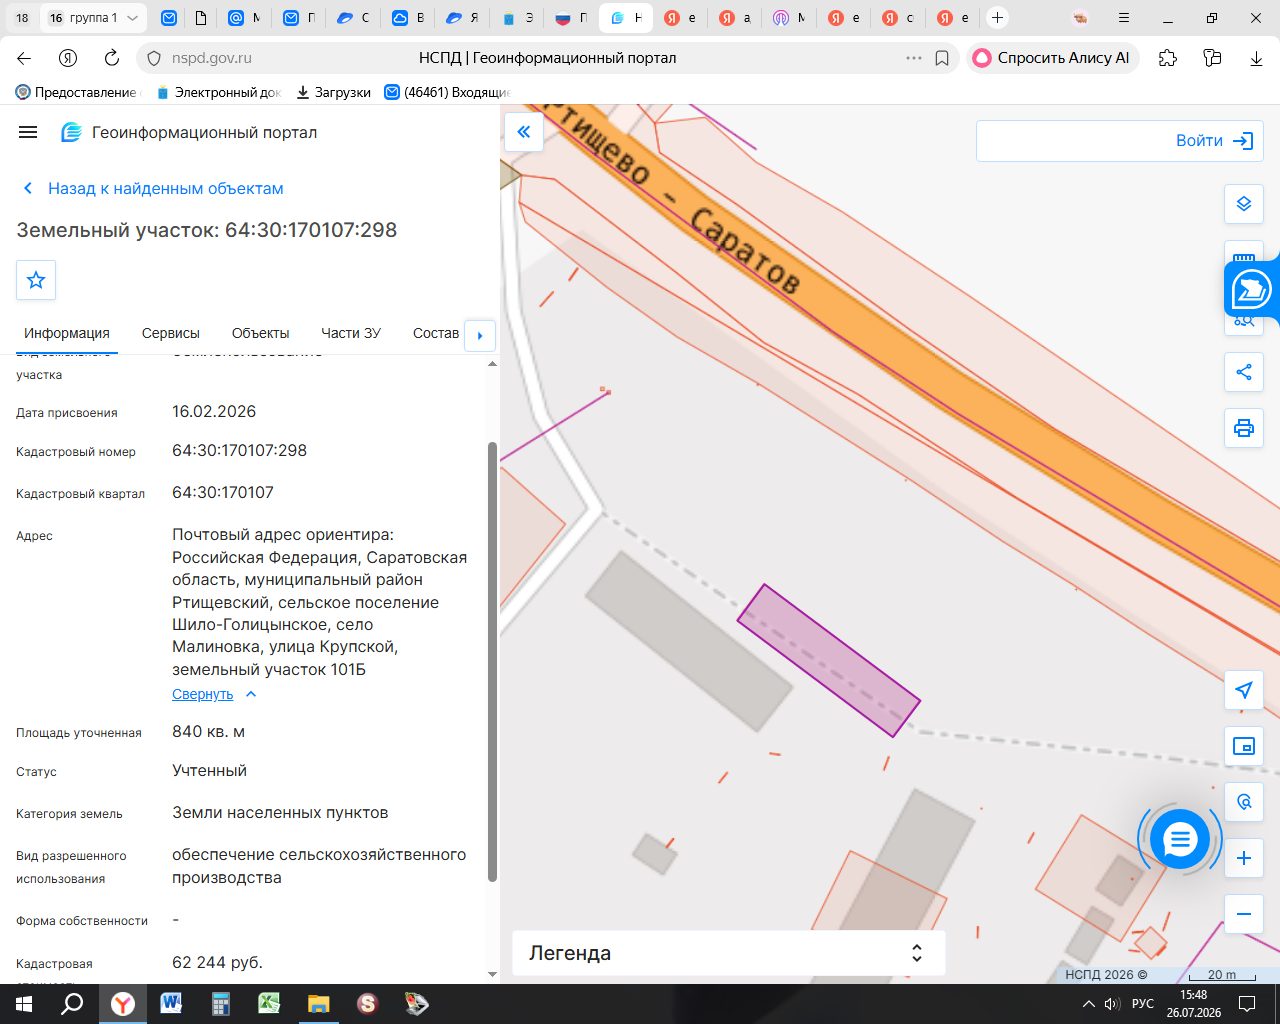The image size is (1280, 1024).
Task: Switch keyboard language РУС indicator
Action: tap(1143, 1003)
